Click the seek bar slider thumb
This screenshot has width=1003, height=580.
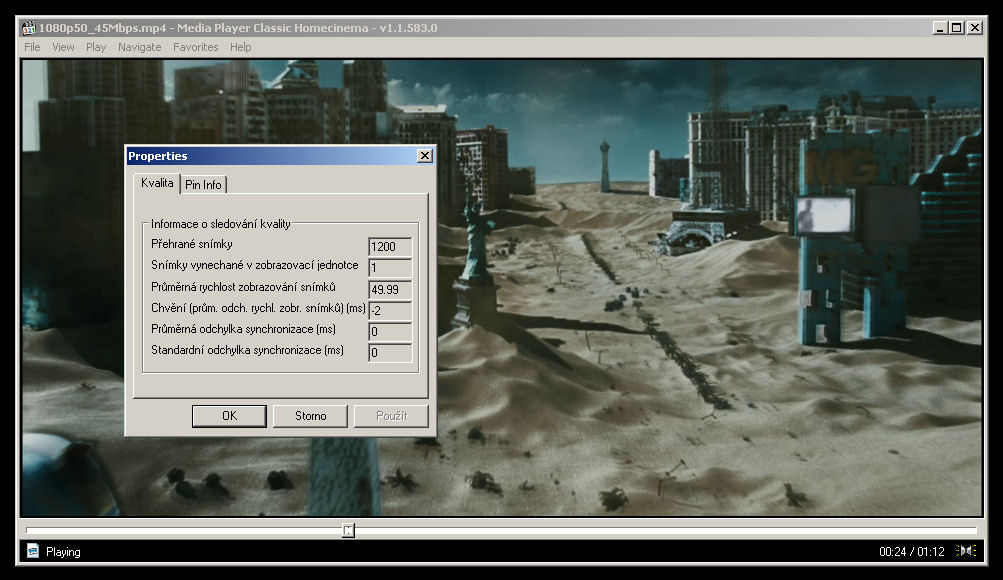coord(348,530)
